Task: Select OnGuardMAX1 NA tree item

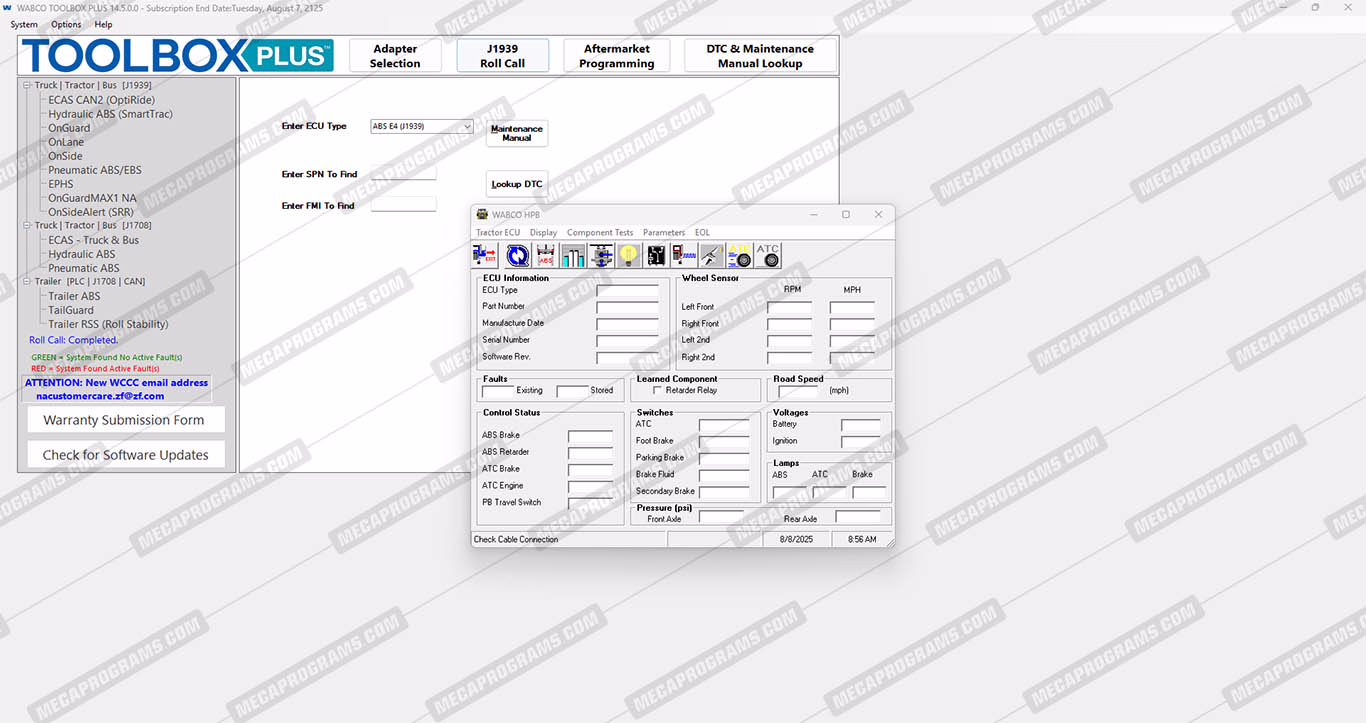Action: click(x=92, y=198)
